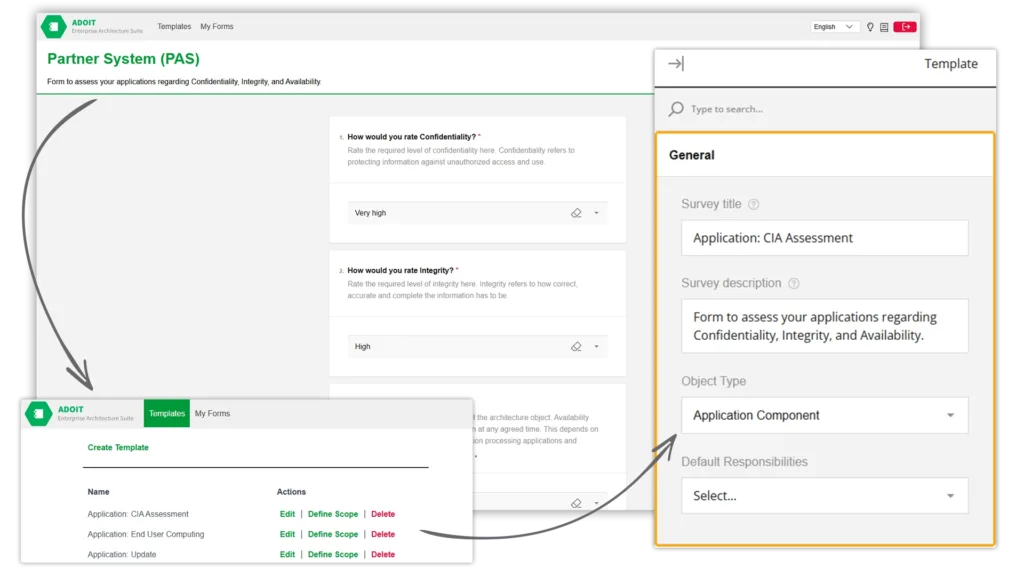Click the Application: Update row name
The width and height of the screenshot is (1024, 576).
coord(121,554)
